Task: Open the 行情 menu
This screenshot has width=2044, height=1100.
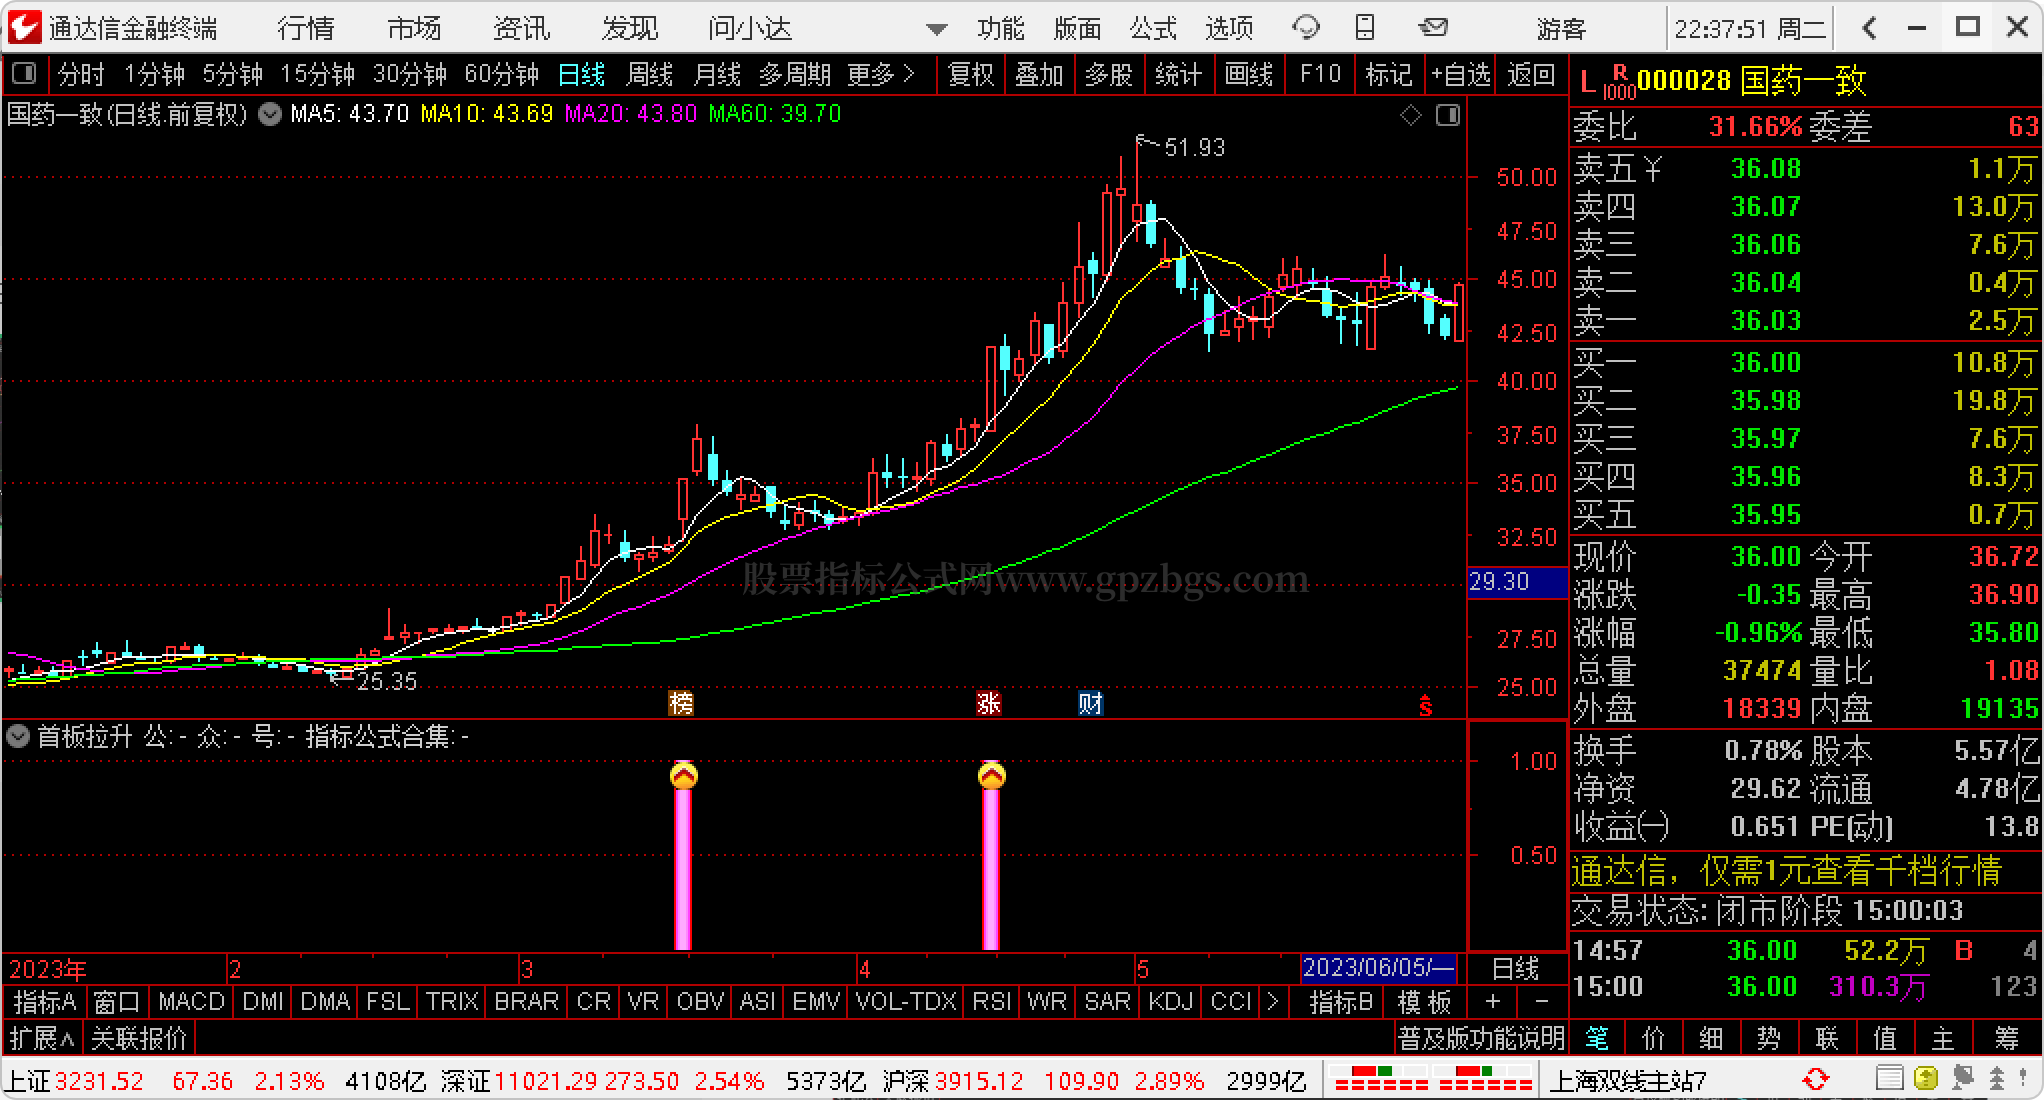Action: pos(306,28)
